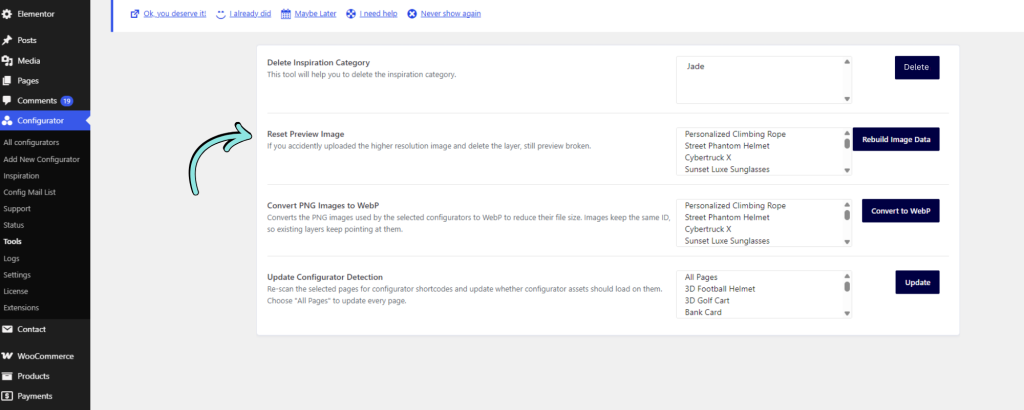Viewport: 1024px width, 410px height.
Task: Go to All configurators submenu
Action: point(31,142)
